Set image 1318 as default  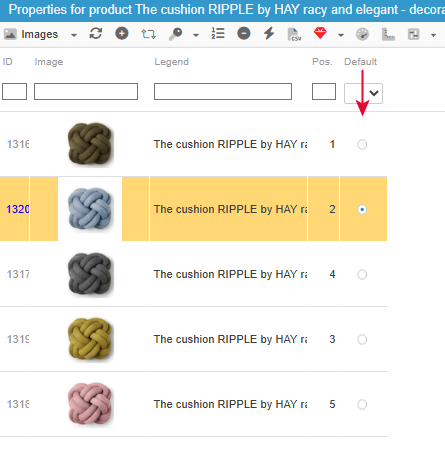(x=362, y=404)
